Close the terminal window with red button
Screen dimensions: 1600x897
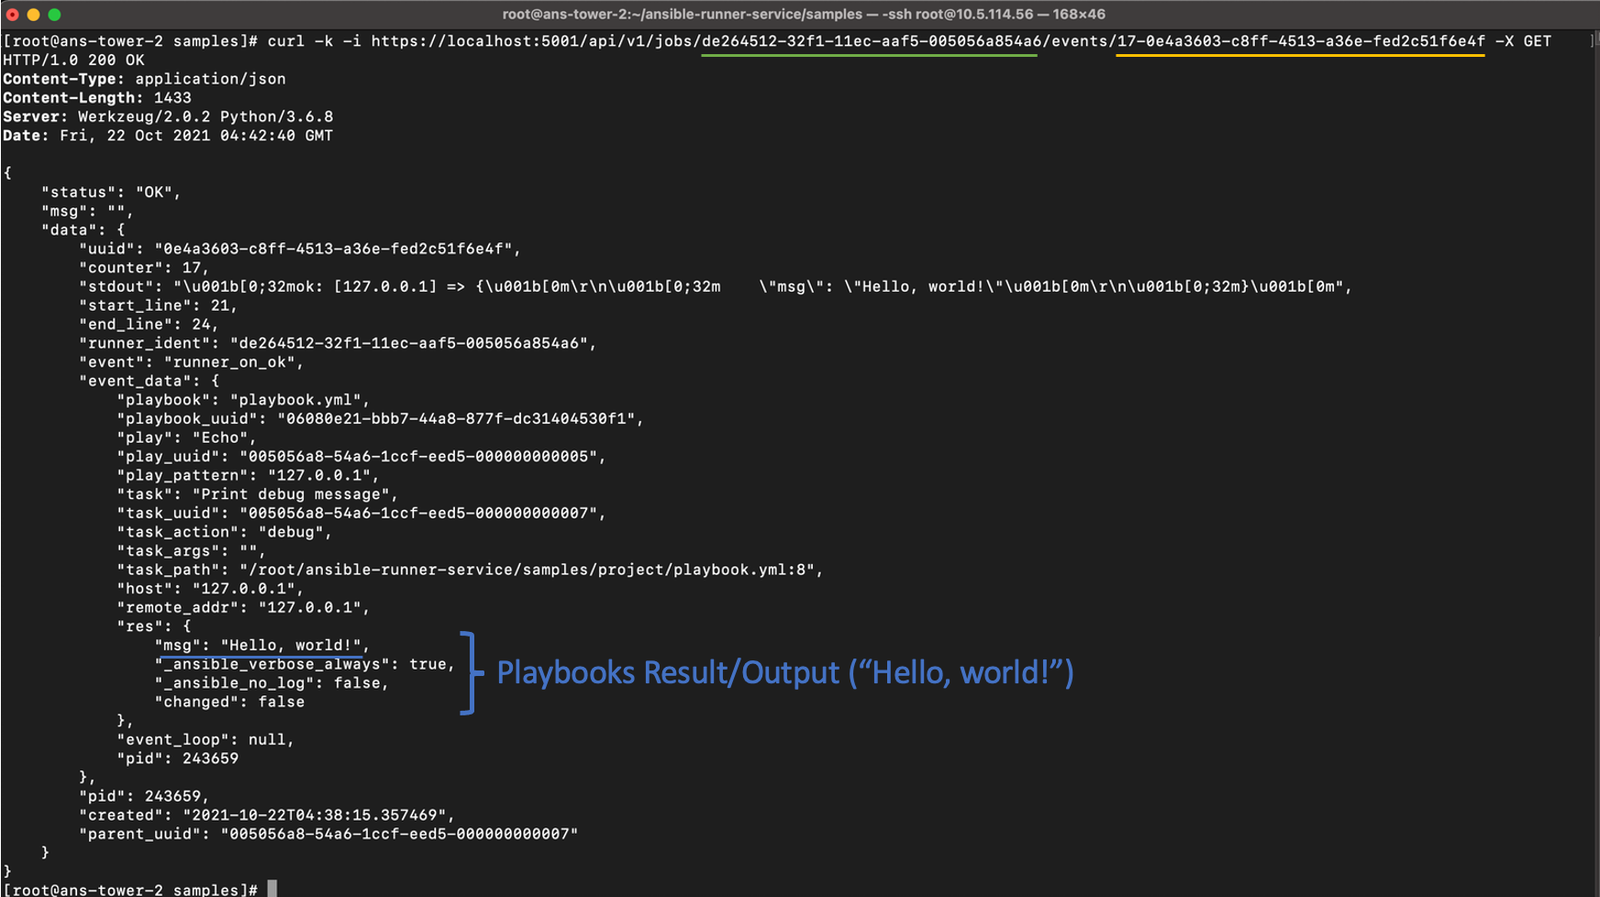point(12,14)
